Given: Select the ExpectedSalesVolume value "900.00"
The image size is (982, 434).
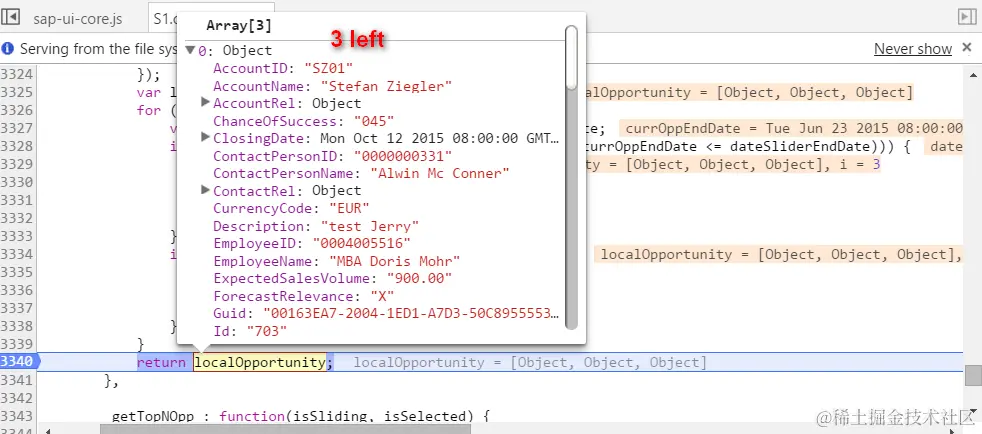Looking at the screenshot, I should (x=419, y=279).
